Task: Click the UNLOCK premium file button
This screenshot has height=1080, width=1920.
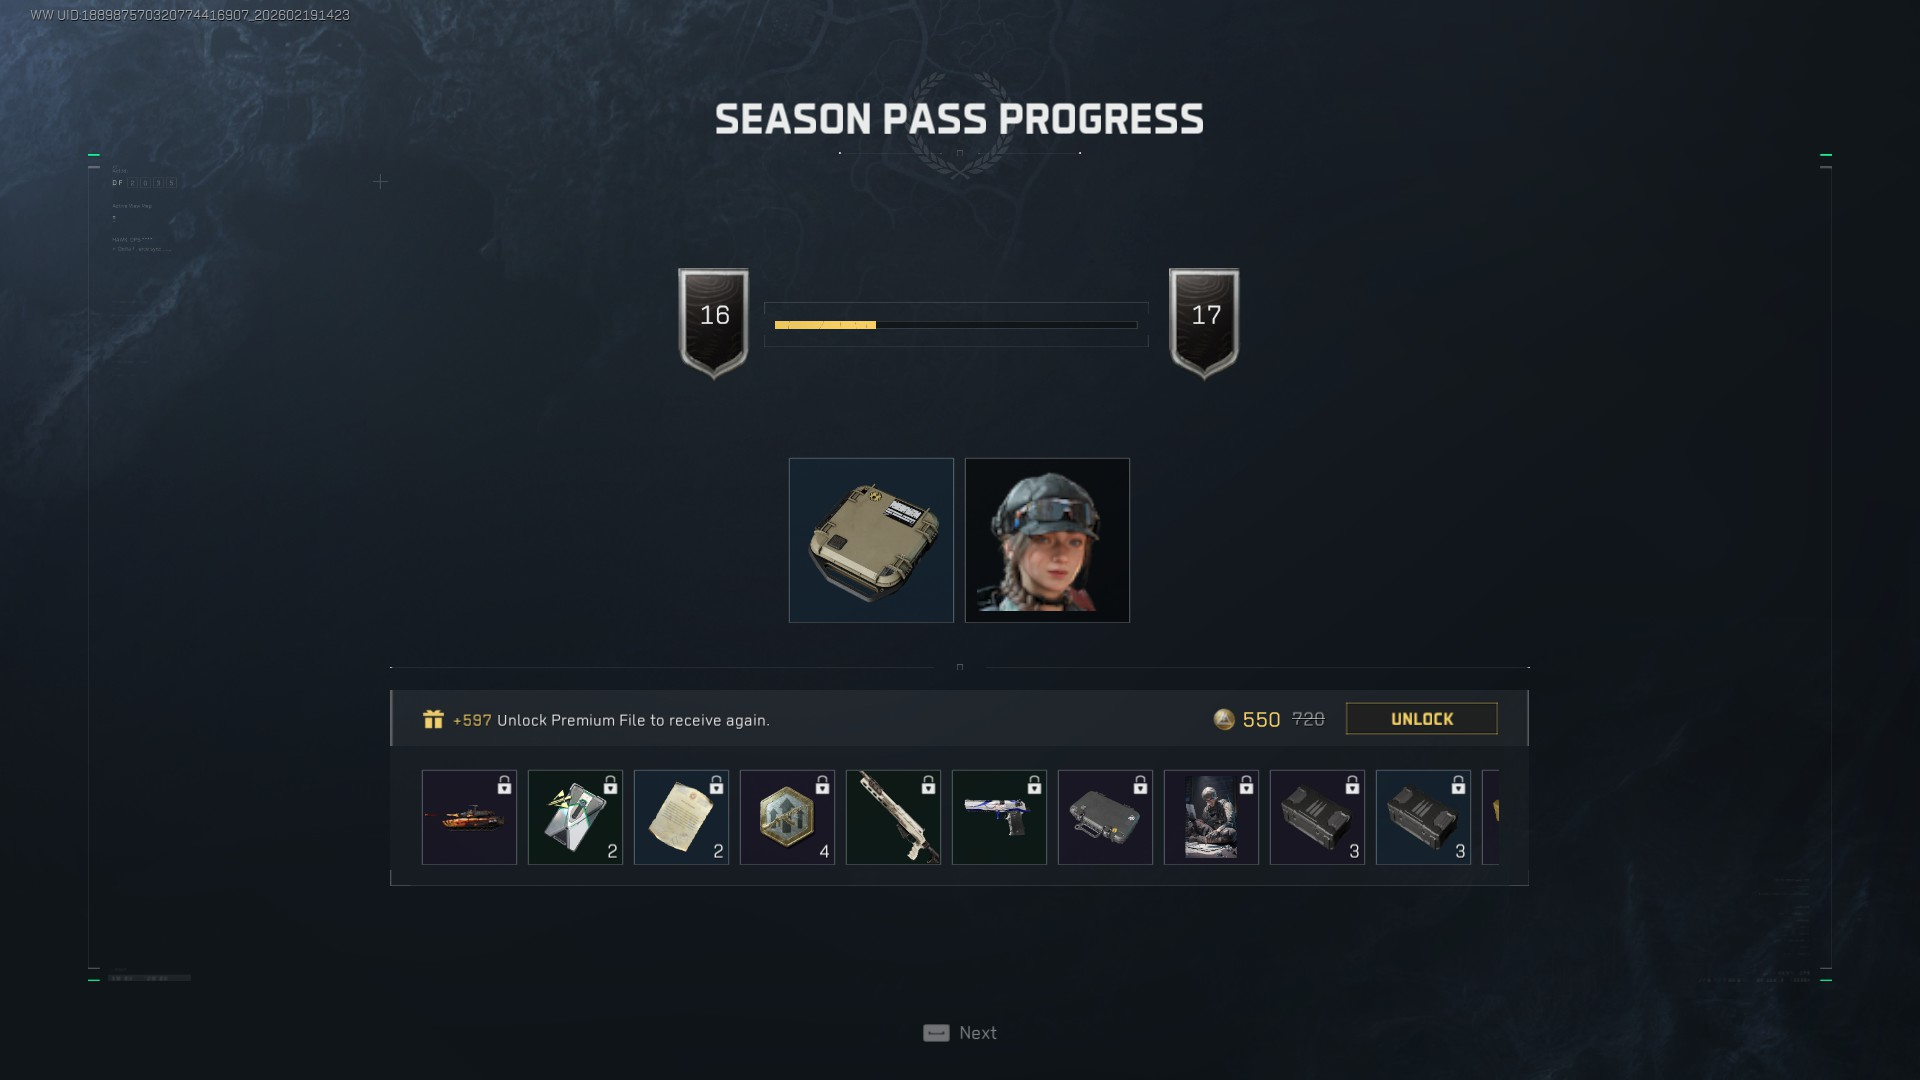Action: click(1421, 719)
